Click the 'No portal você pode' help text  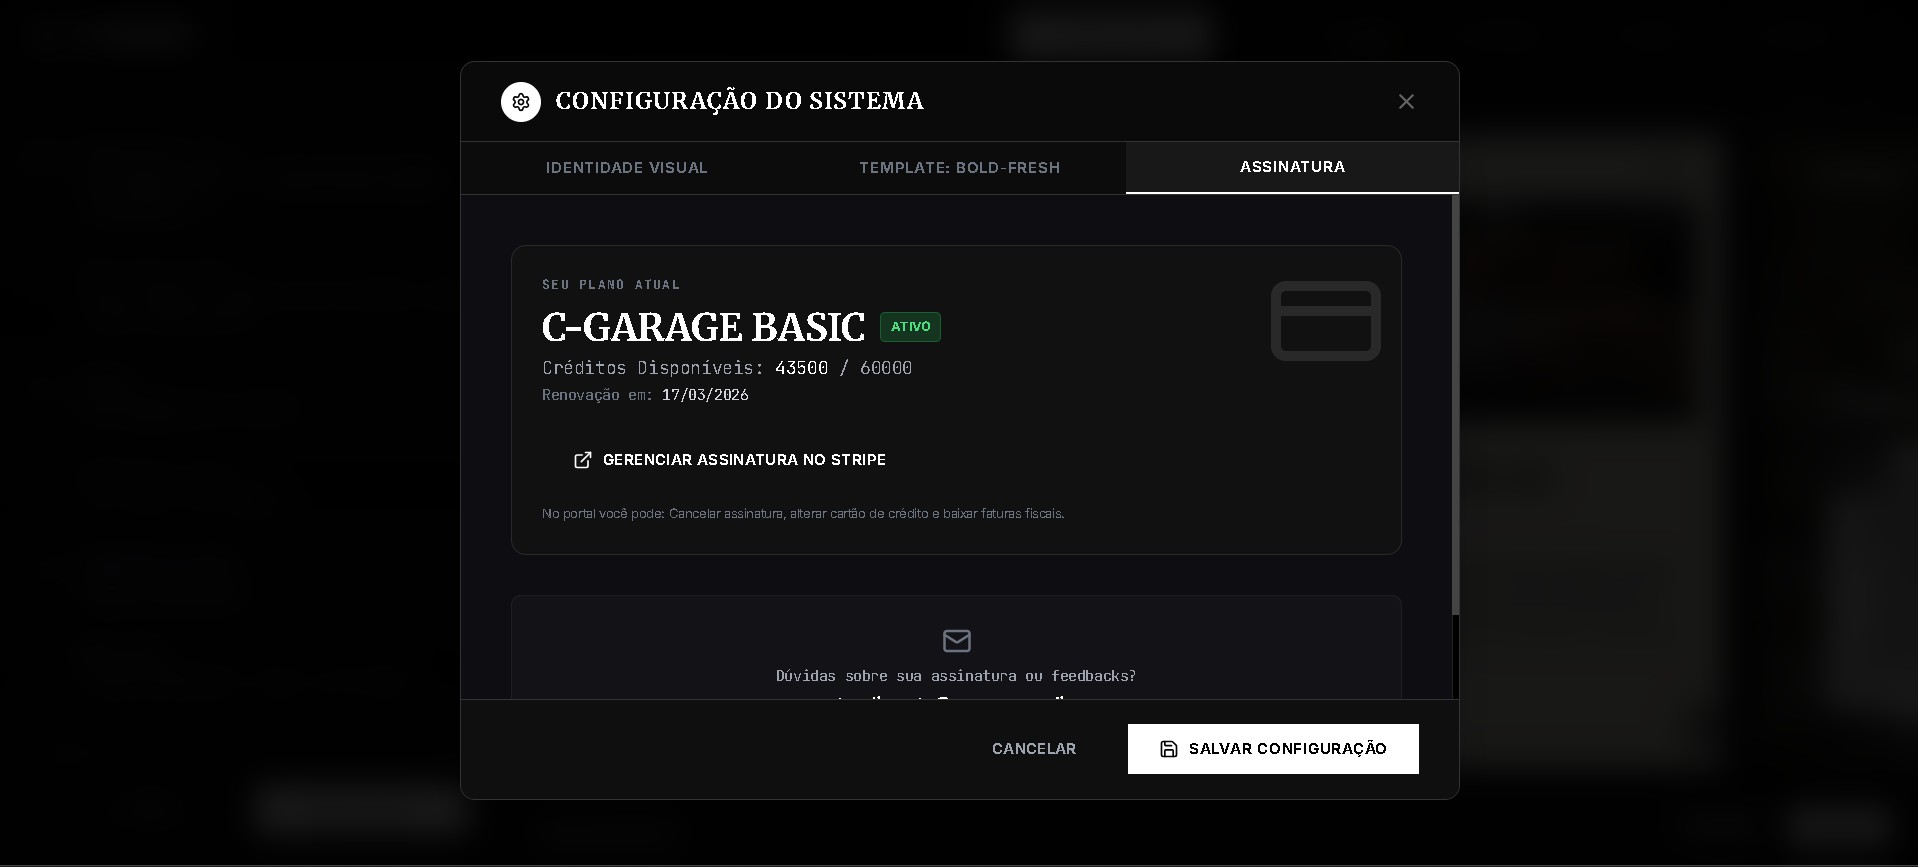coord(803,514)
